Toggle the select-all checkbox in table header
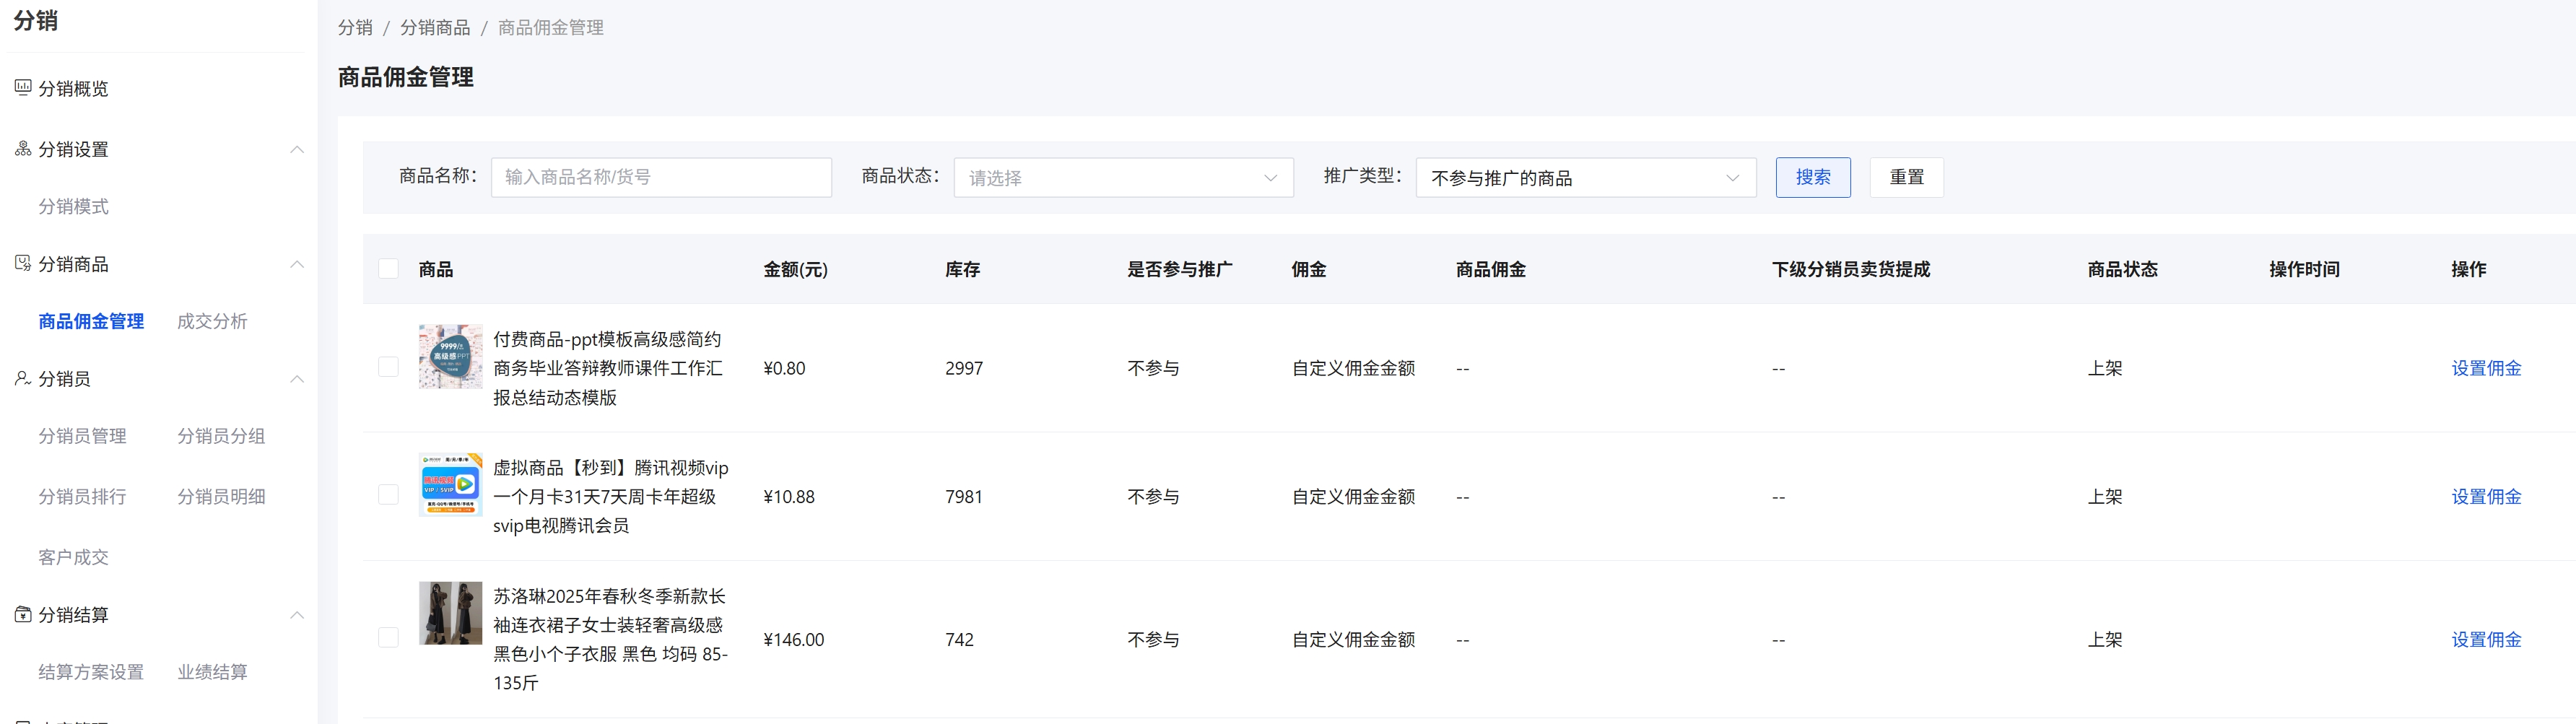2576x724 pixels. [x=389, y=268]
